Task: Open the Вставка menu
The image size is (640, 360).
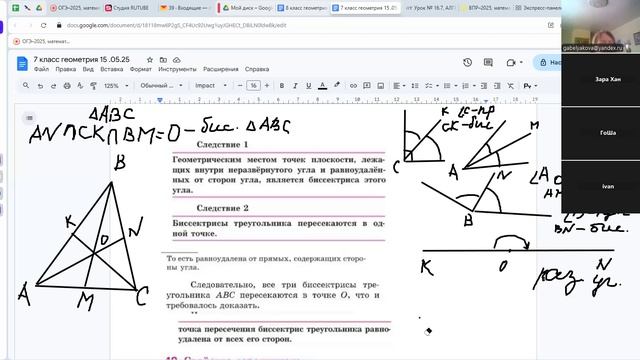Action: point(111,69)
